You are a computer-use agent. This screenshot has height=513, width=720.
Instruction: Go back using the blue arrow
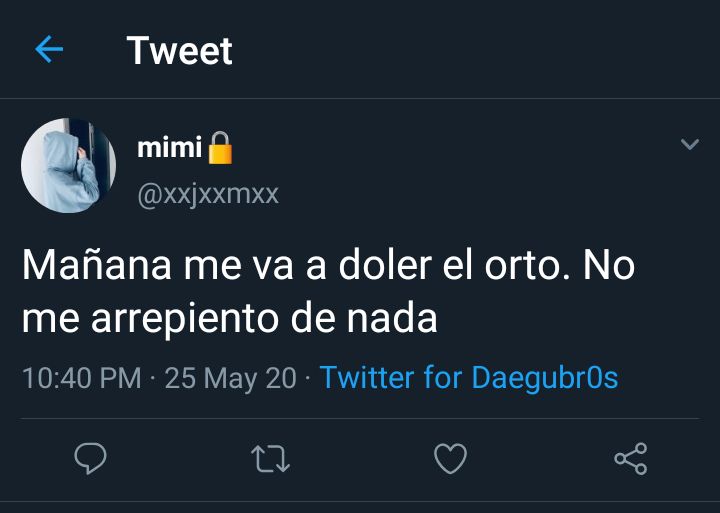click(x=49, y=49)
